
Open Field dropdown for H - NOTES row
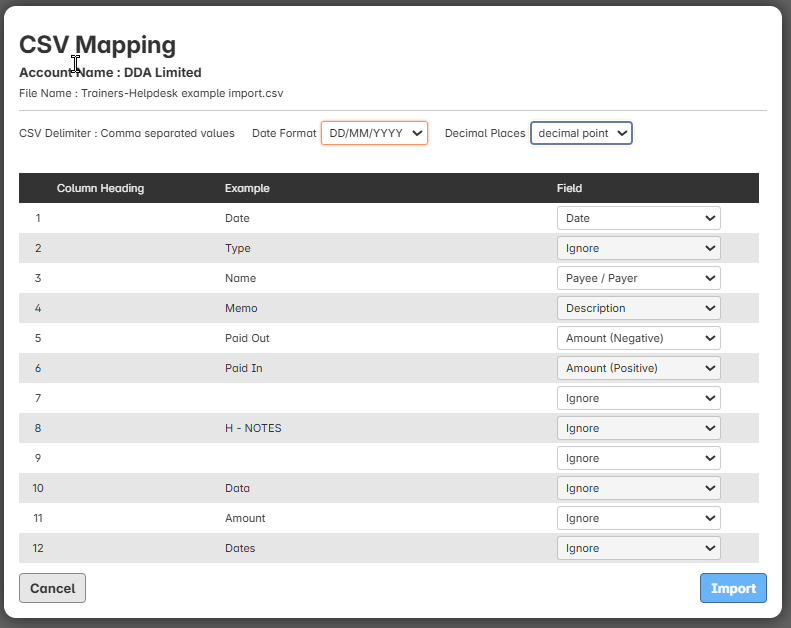pos(639,428)
